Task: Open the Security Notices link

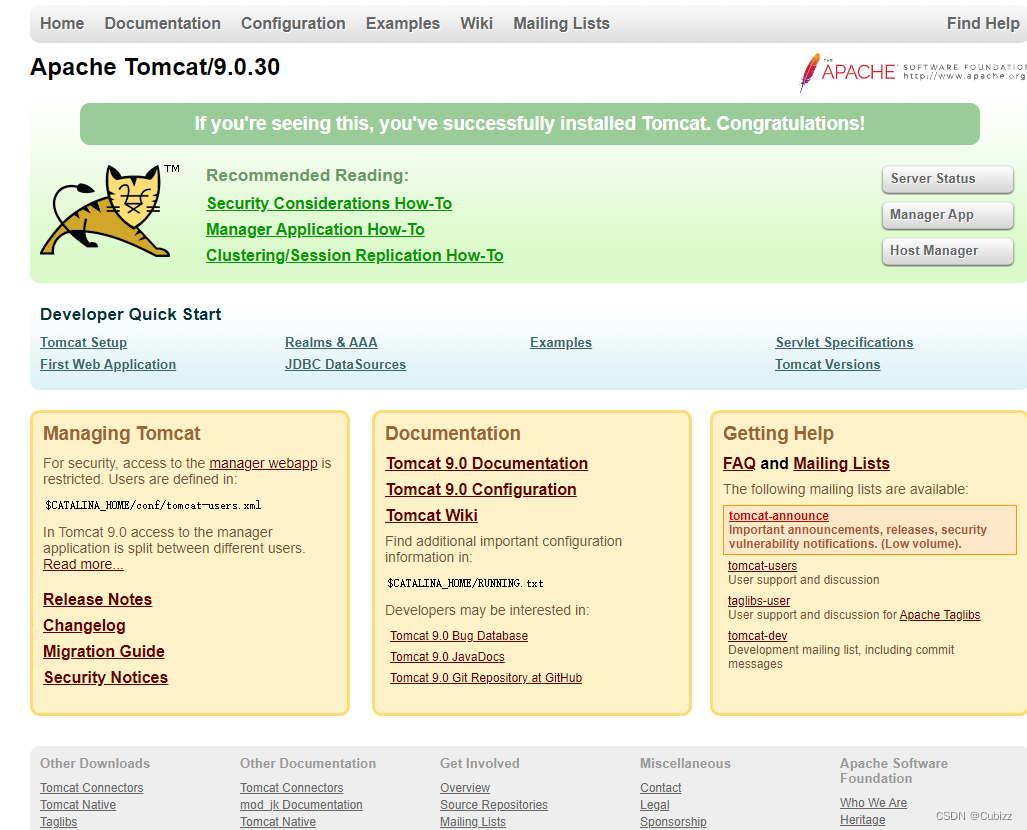Action: [105, 677]
